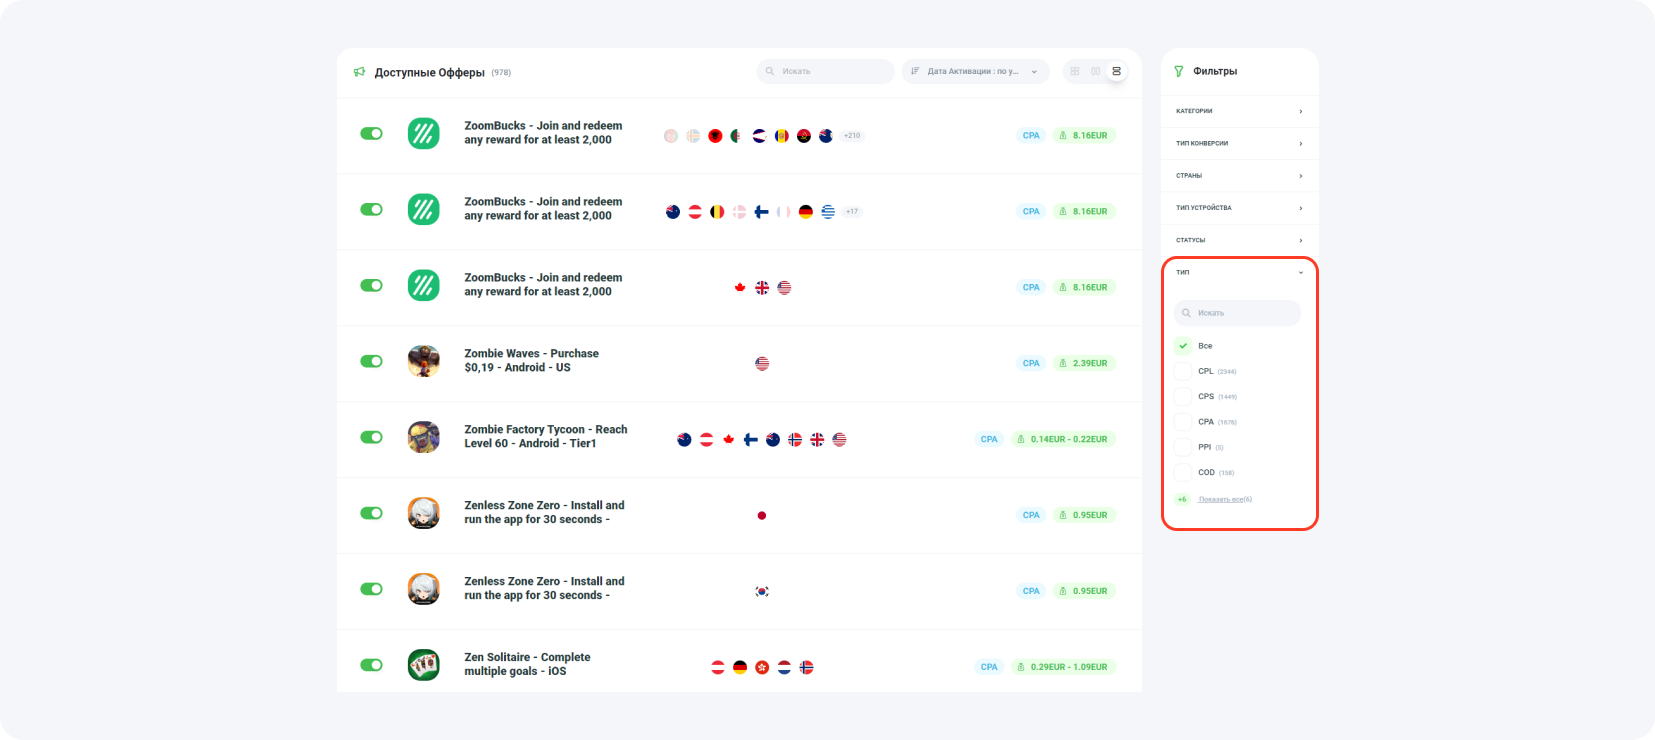
Task: Click the +210 more countries badge
Action: point(852,135)
